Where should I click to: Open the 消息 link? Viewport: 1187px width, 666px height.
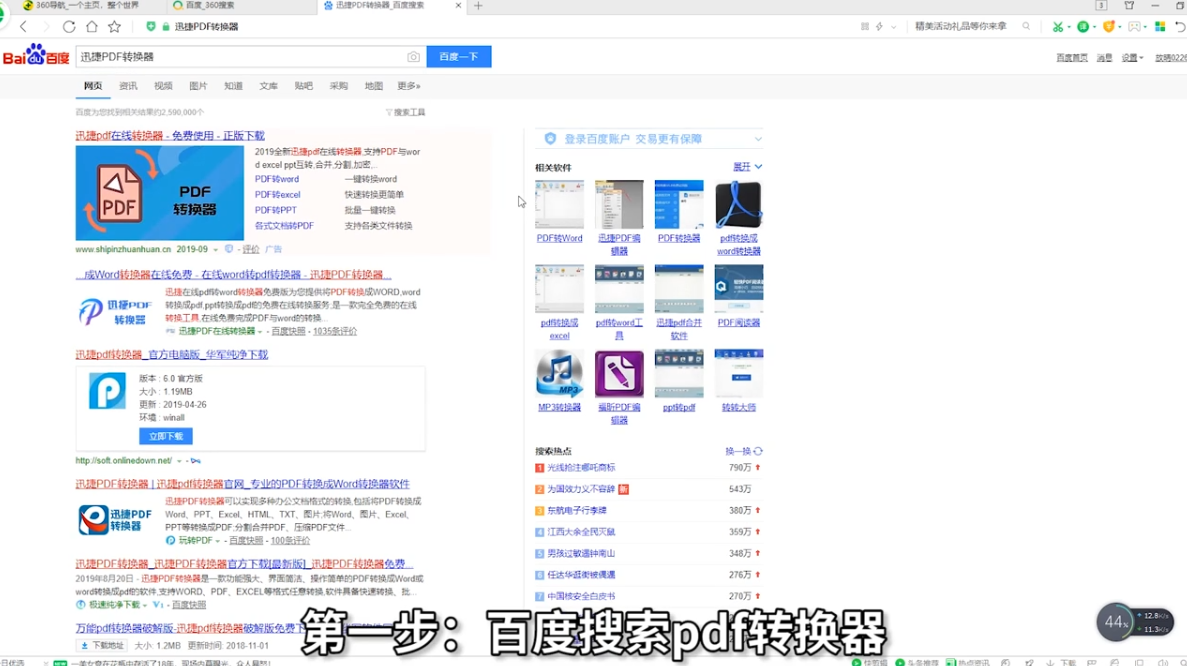point(1104,58)
